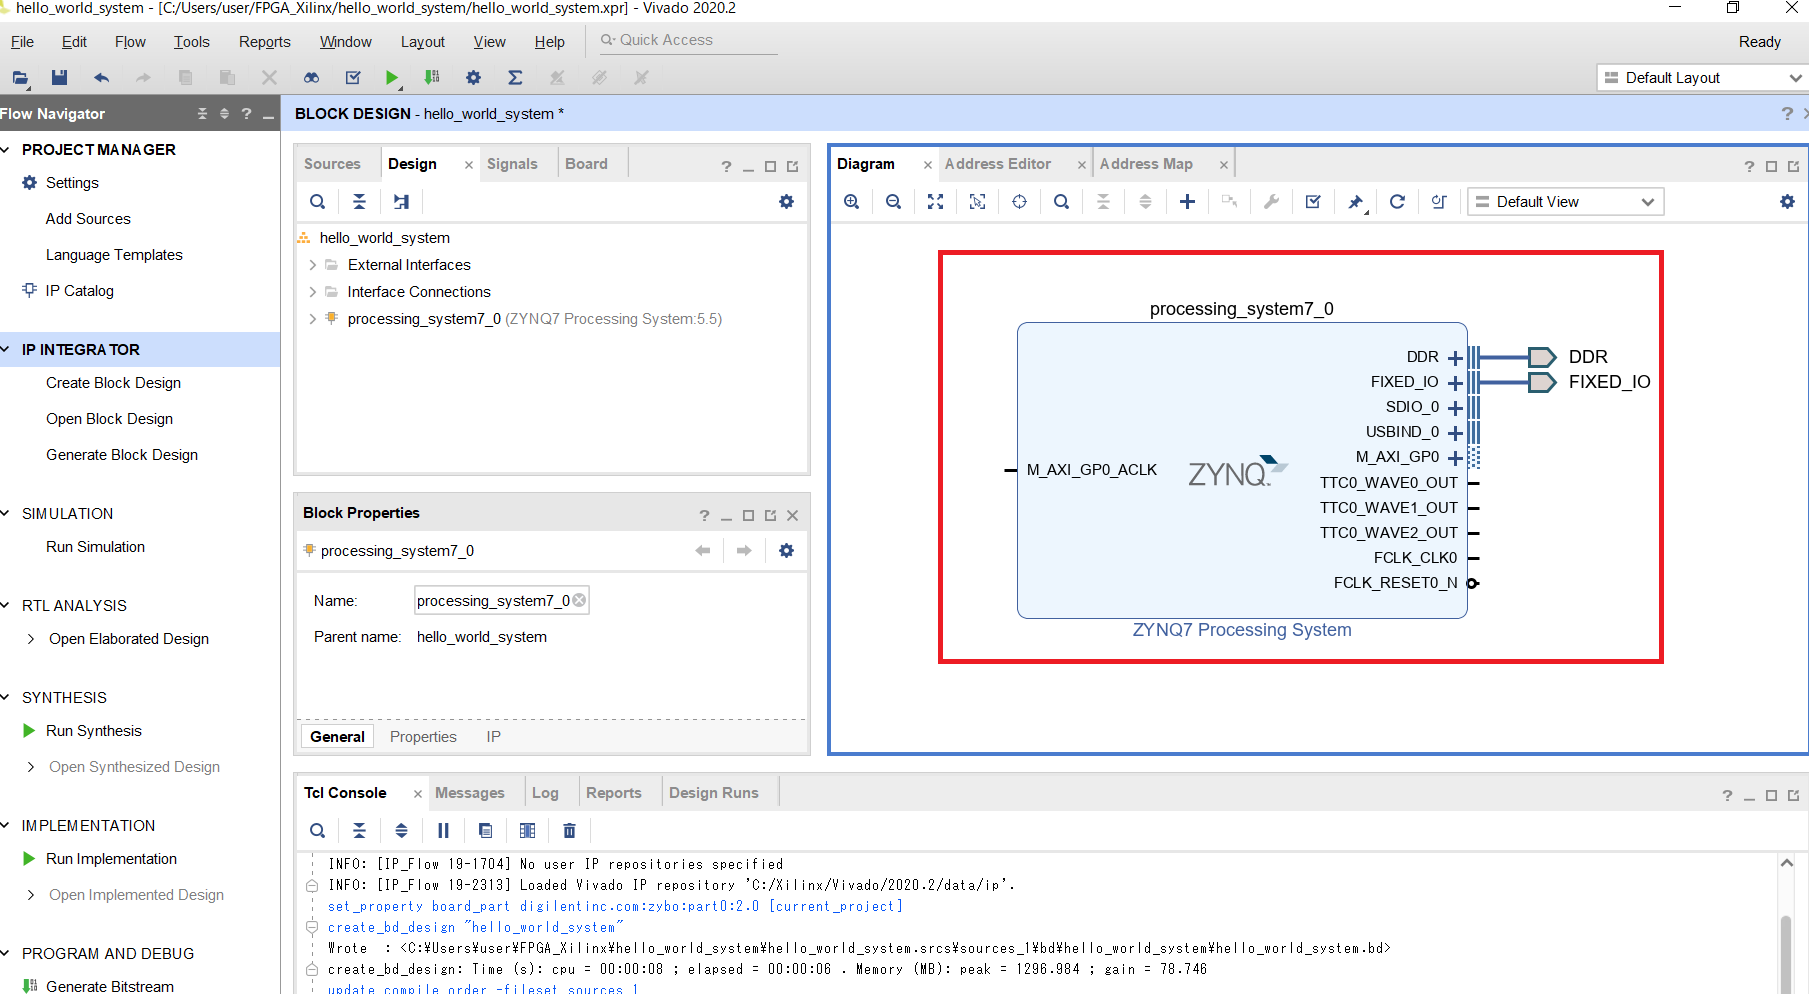Image resolution: width=1809 pixels, height=994 pixels.
Task: Open the File menu
Action: tap(22, 42)
